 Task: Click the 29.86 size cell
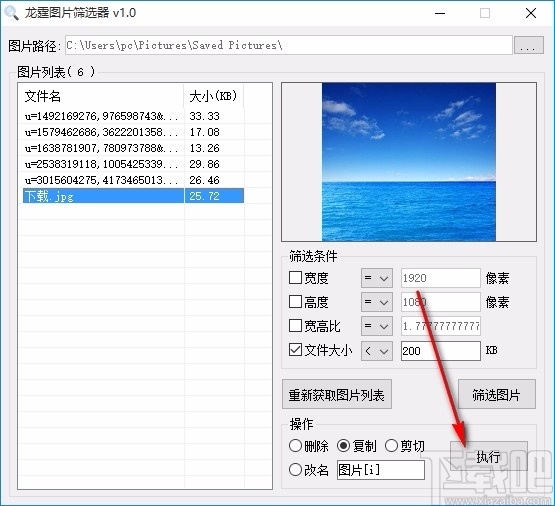(205, 164)
